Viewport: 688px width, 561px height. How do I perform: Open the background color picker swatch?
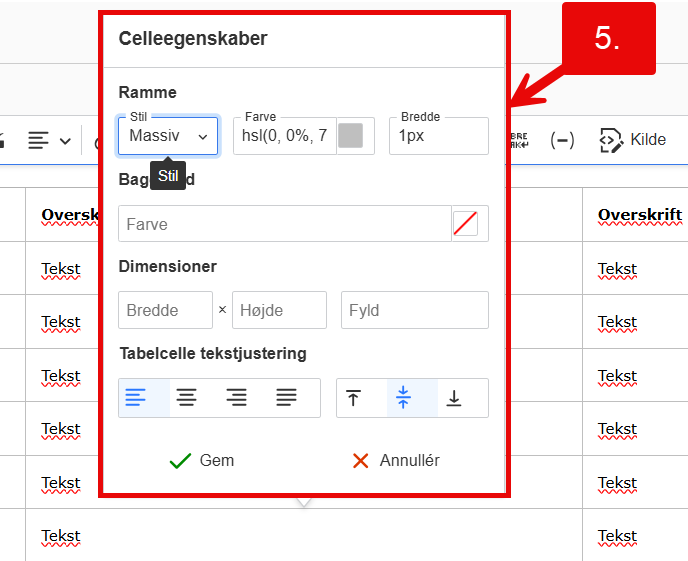coord(465,224)
